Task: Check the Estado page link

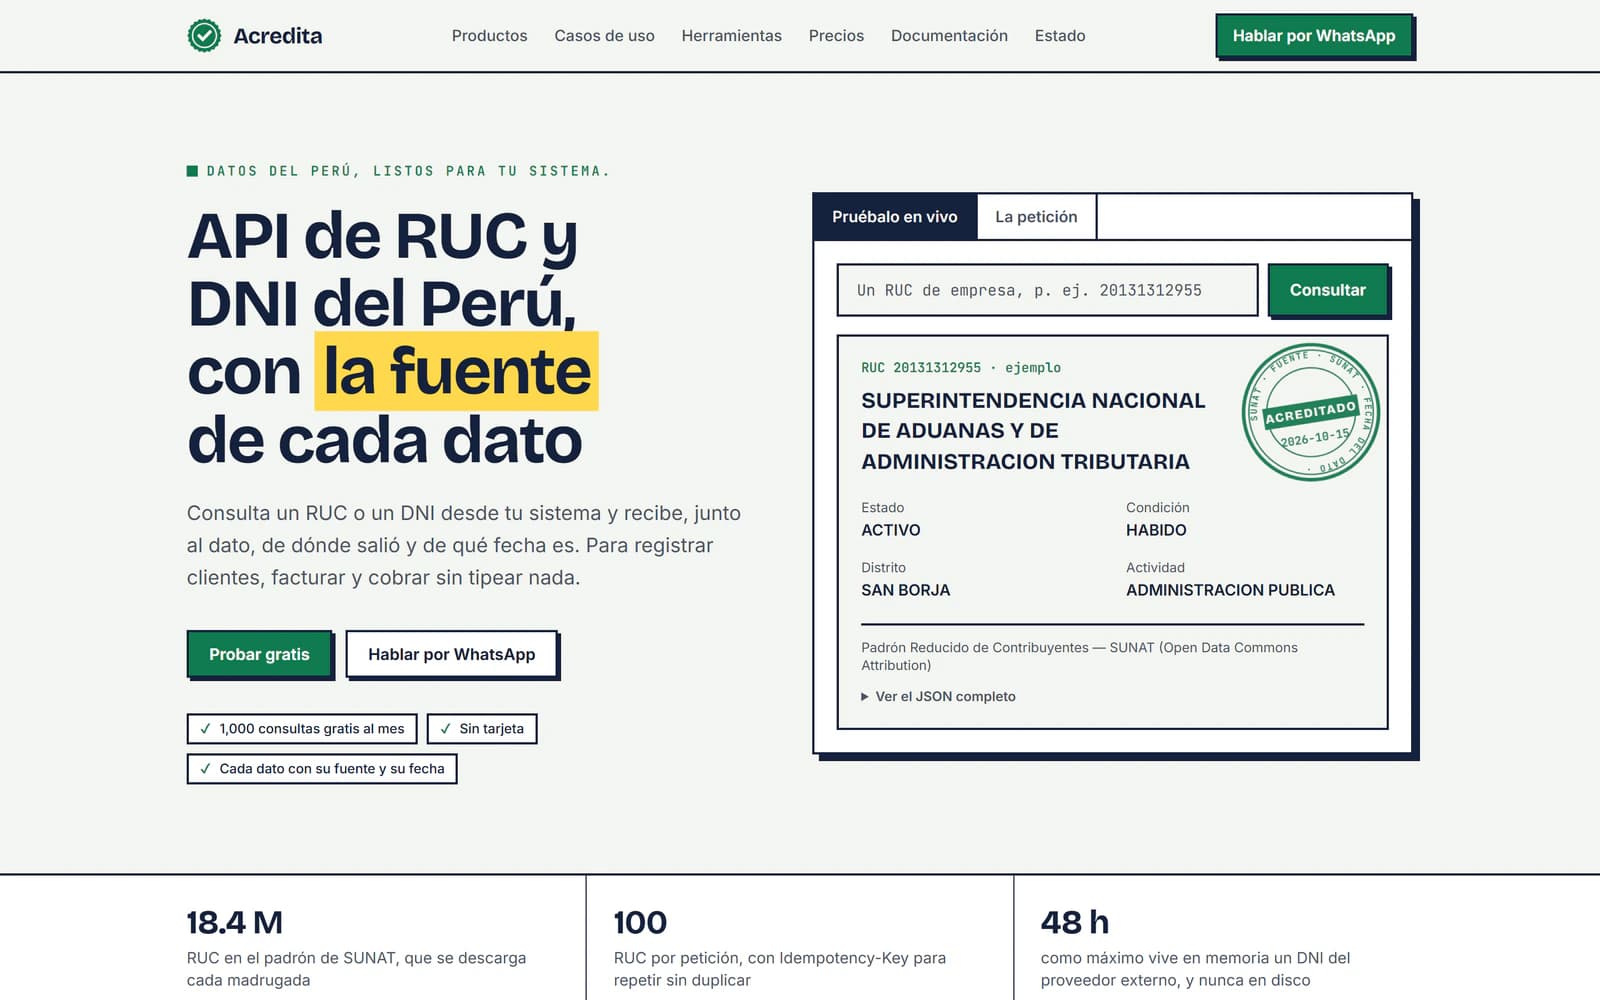Action: point(1060,36)
